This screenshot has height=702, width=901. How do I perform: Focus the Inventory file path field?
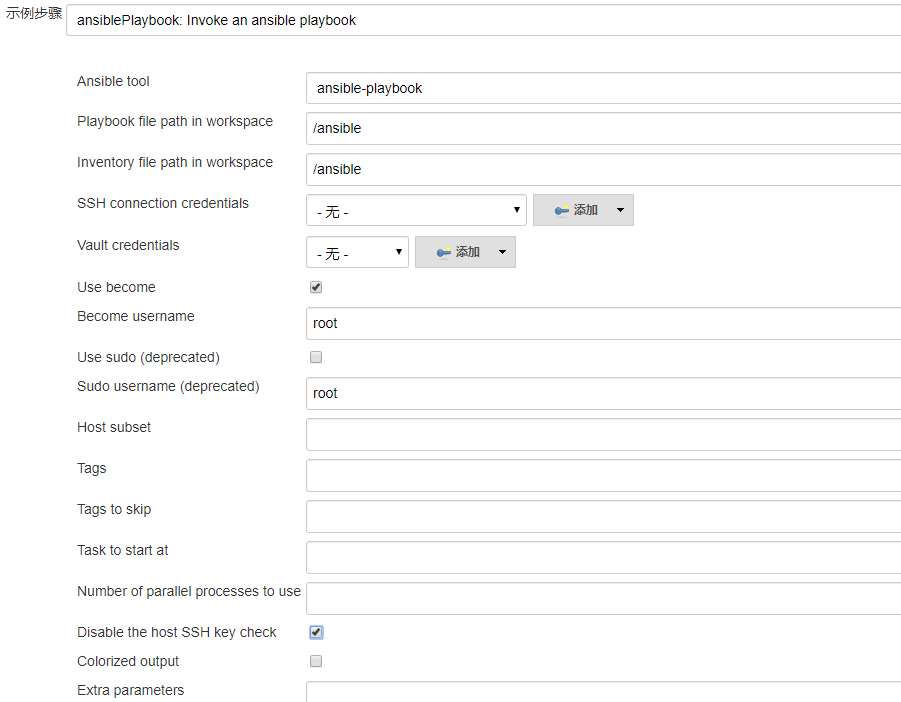[603, 169]
